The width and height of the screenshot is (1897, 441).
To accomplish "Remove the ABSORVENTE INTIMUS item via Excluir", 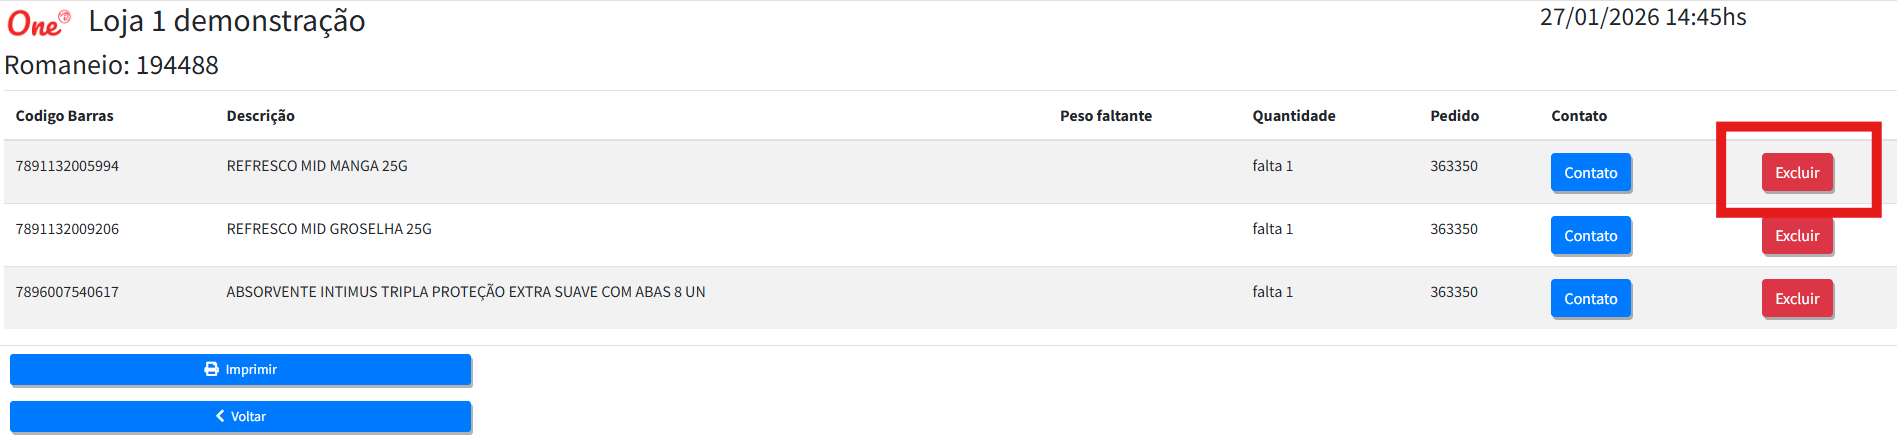I will coord(1796,299).
